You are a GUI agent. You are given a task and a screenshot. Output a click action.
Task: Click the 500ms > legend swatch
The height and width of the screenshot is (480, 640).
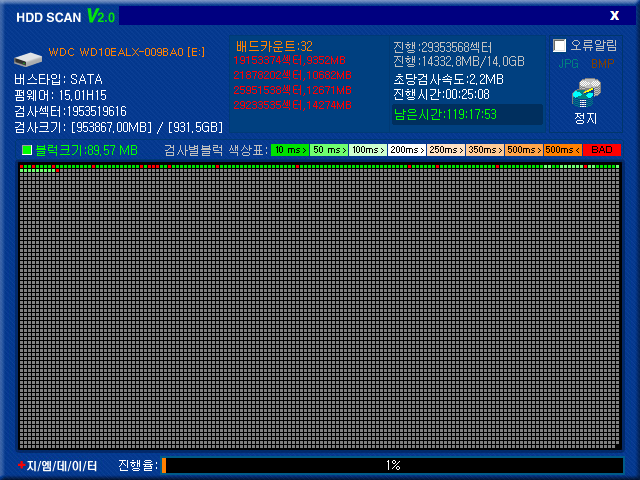[x=524, y=150]
